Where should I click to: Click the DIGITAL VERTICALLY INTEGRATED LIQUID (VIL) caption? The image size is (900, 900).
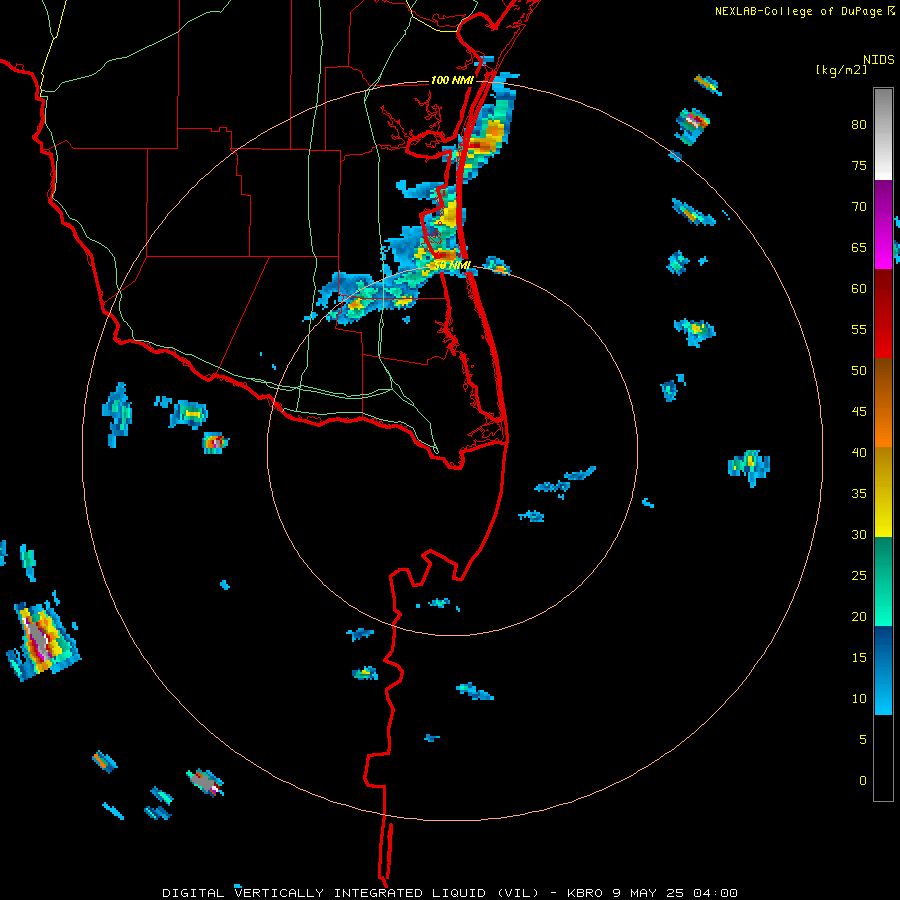point(350,893)
